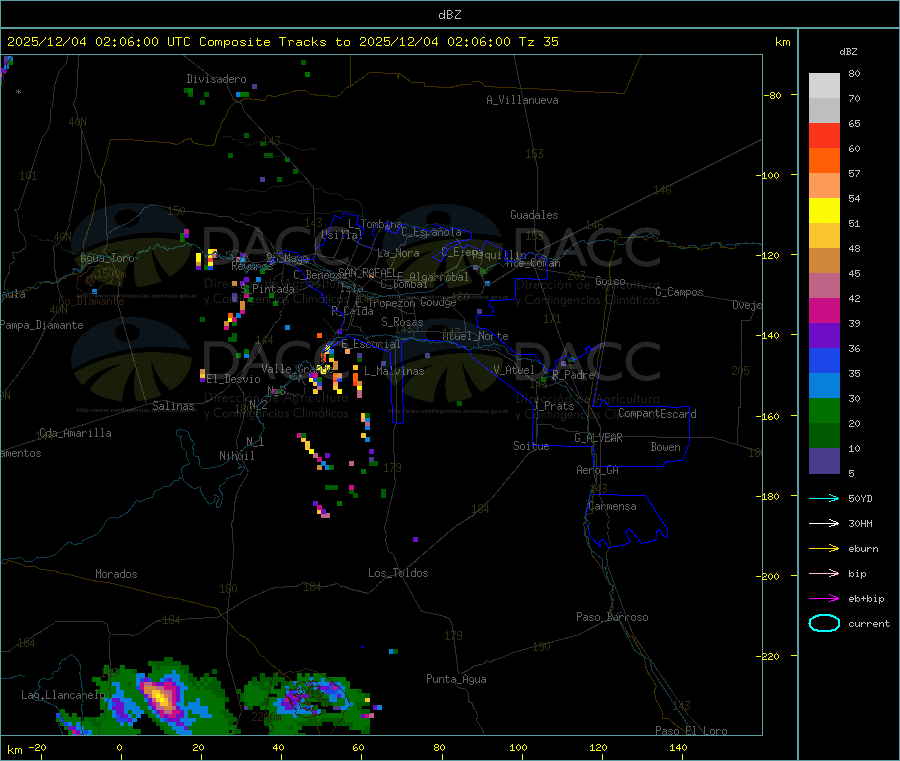The width and height of the screenshot is (900, 761).
Task: Click the 'G_ALVEAR' map label
Action: (x=598, y=438)
